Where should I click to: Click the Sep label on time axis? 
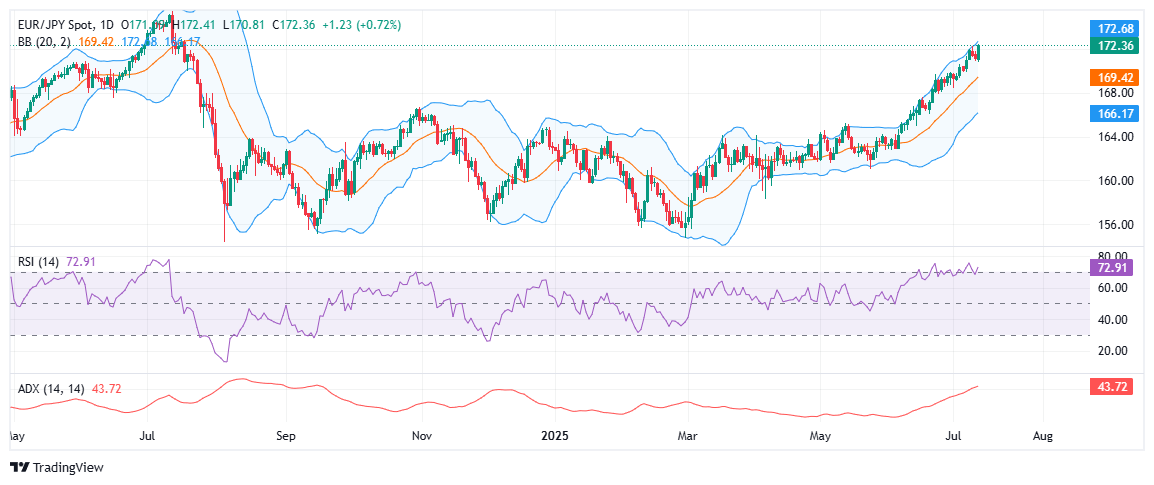(286, 437)
